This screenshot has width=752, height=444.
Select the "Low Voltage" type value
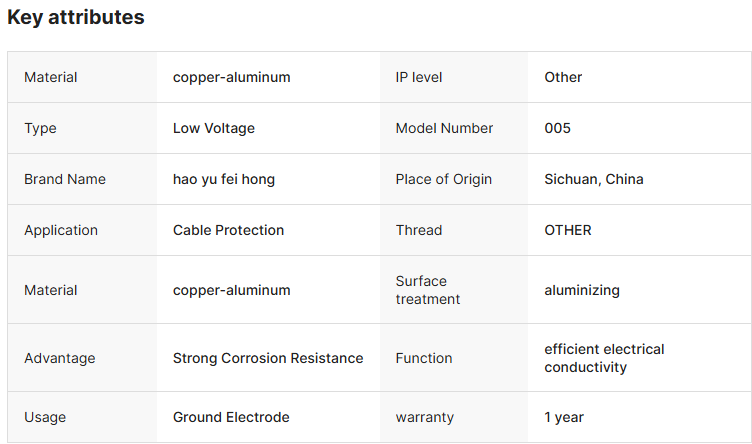point(214,128)
